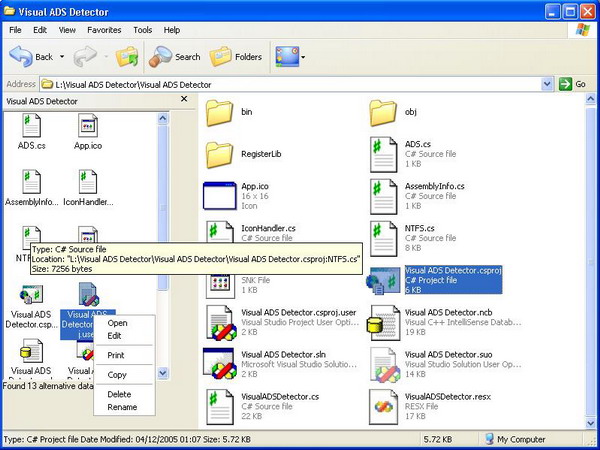Select AssemblyInfo stream icon in side panel
Screen dimensions: 600x450
[x=31, y=182]
